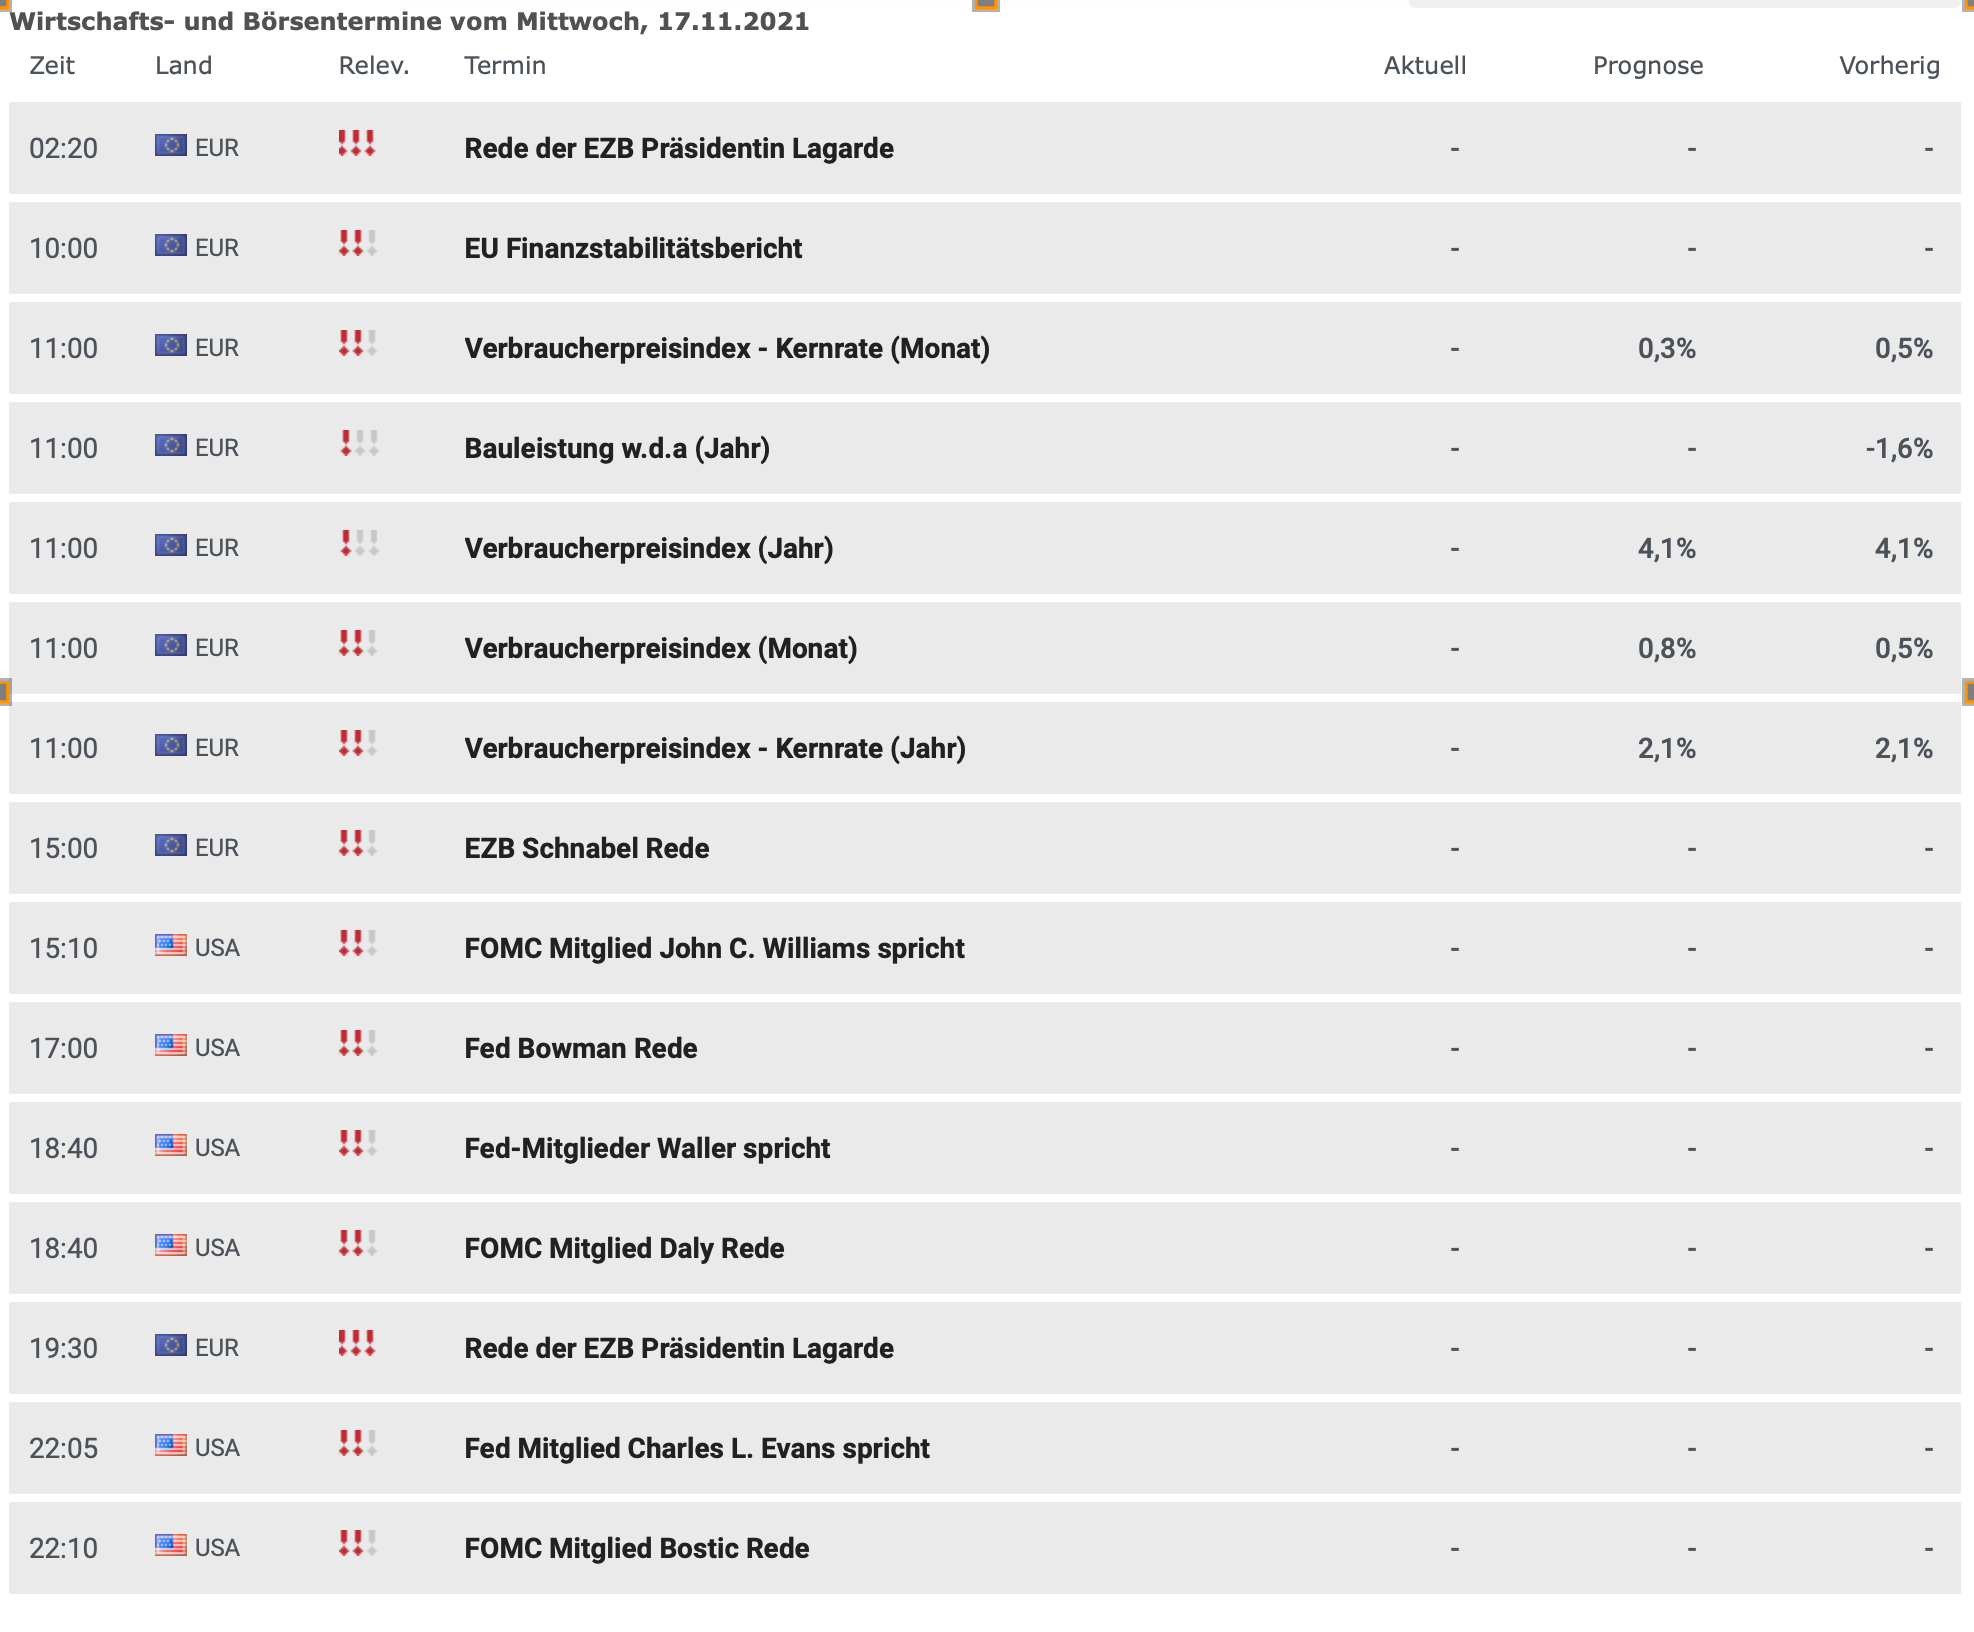The width and height of the screenshot is (1974, 1632).
Task: Click relevance icon for Verbraucherpreisindex (Monat)
Action: 358,644
